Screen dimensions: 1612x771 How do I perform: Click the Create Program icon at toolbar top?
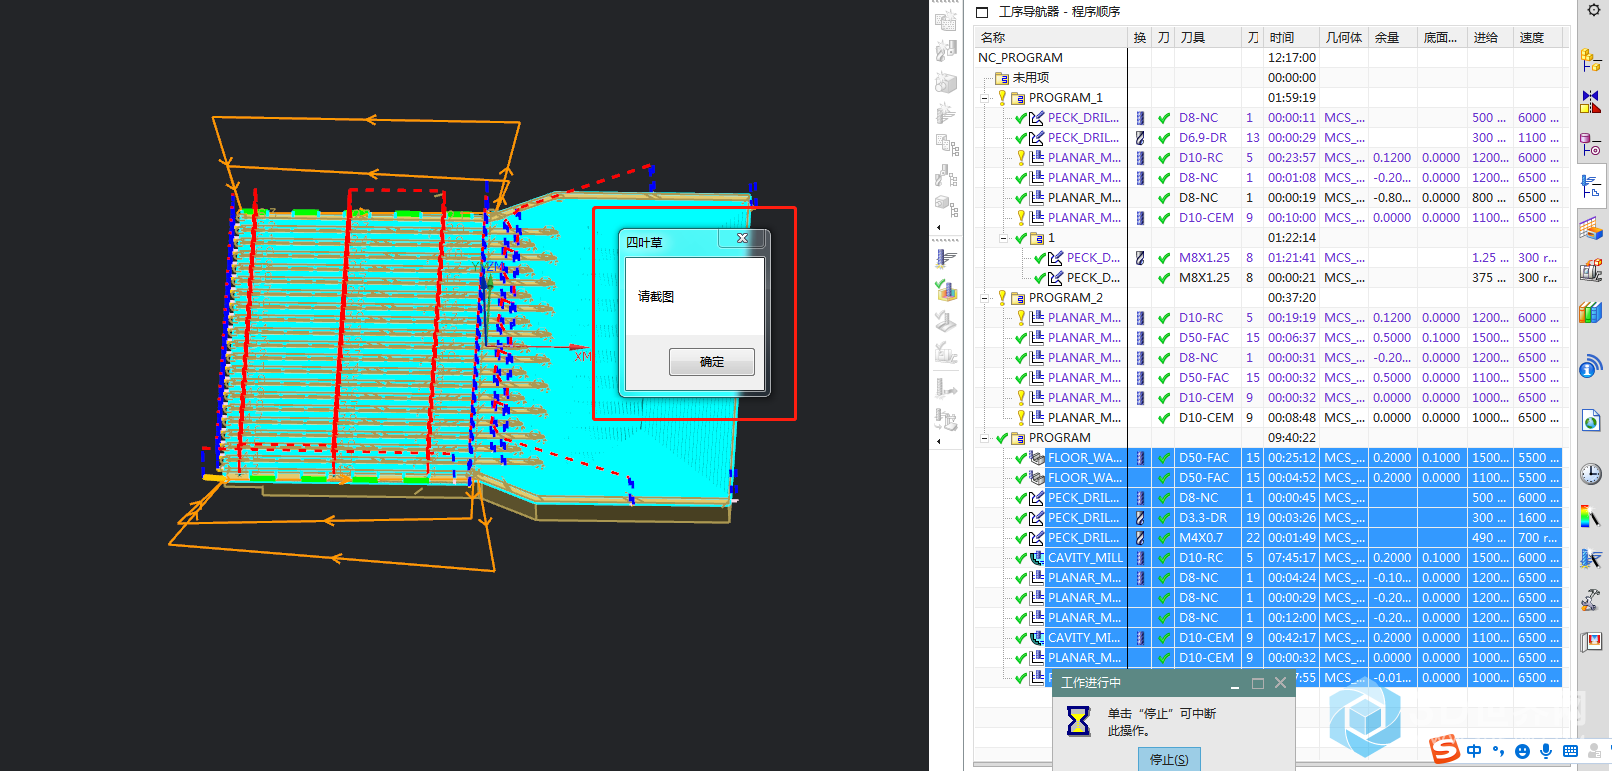pyautogui.click(x=946, y=20)
